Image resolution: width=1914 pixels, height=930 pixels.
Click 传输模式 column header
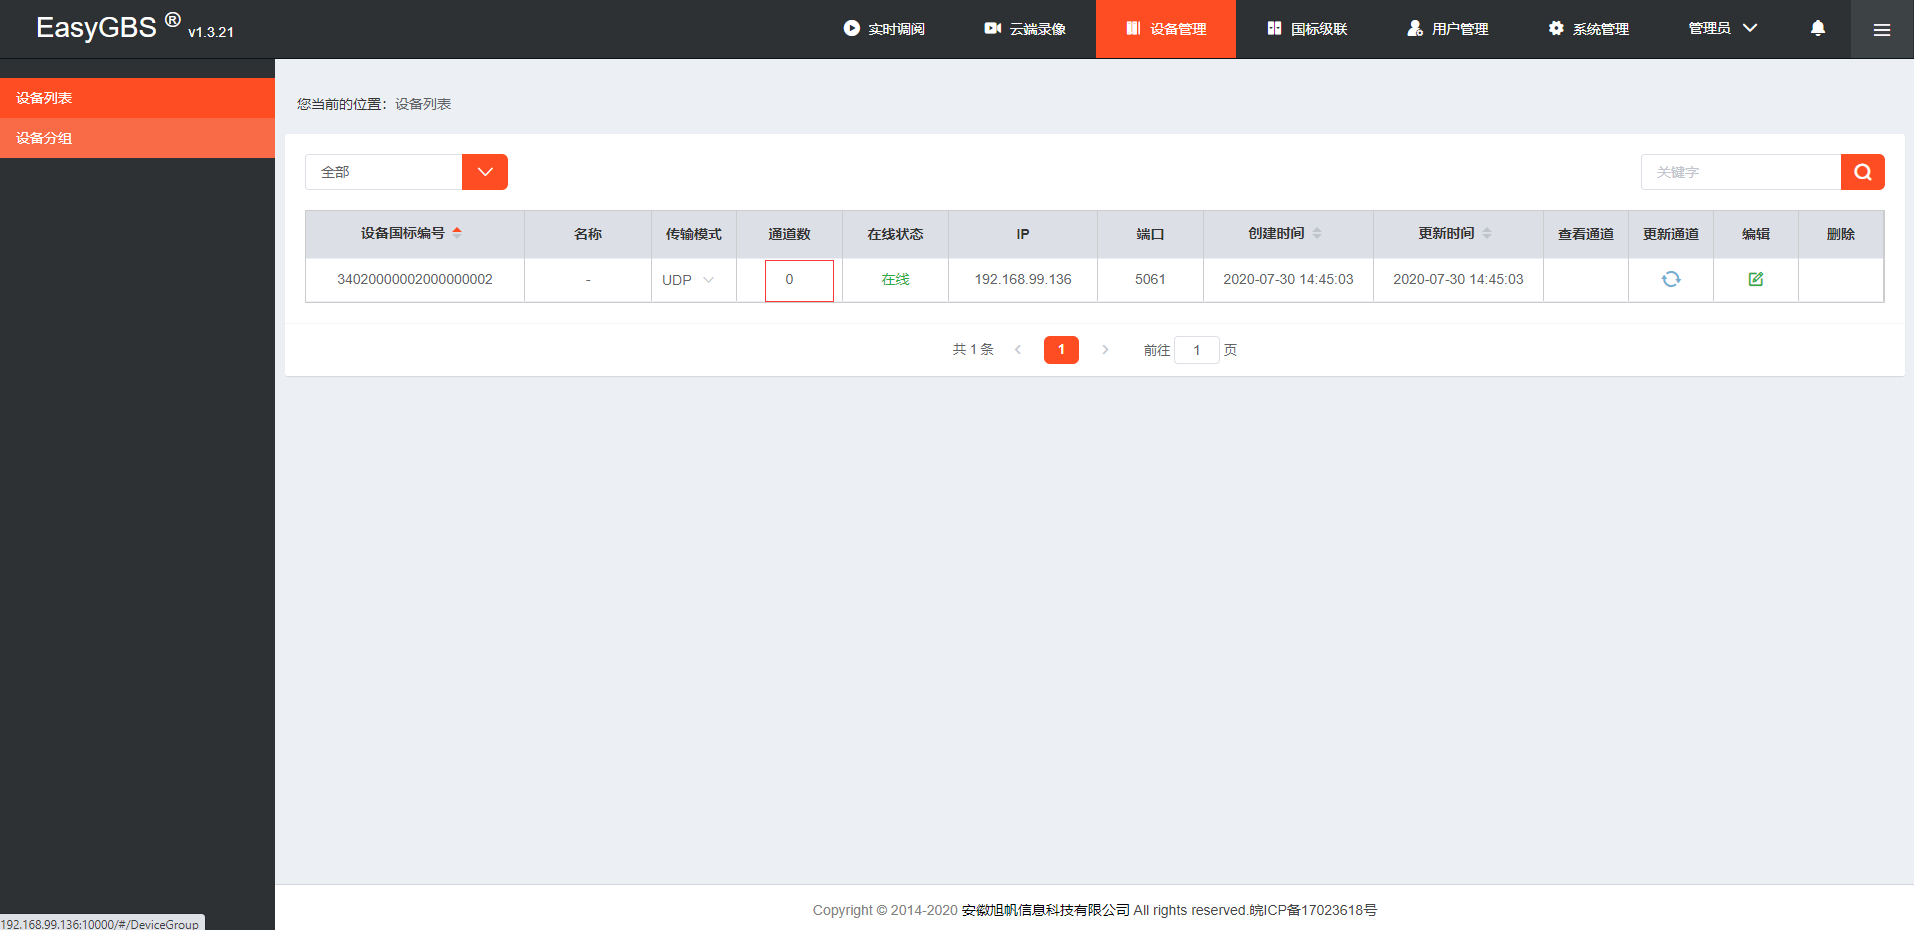[694, 234]
